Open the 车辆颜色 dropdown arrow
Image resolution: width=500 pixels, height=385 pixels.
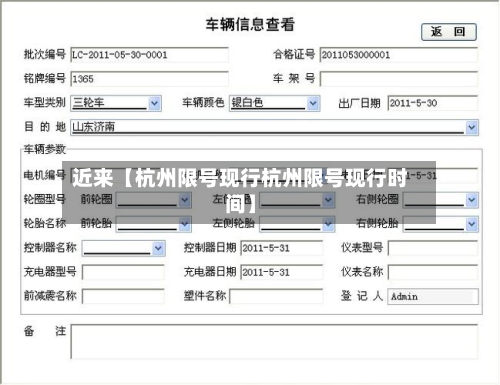(313, 103)
